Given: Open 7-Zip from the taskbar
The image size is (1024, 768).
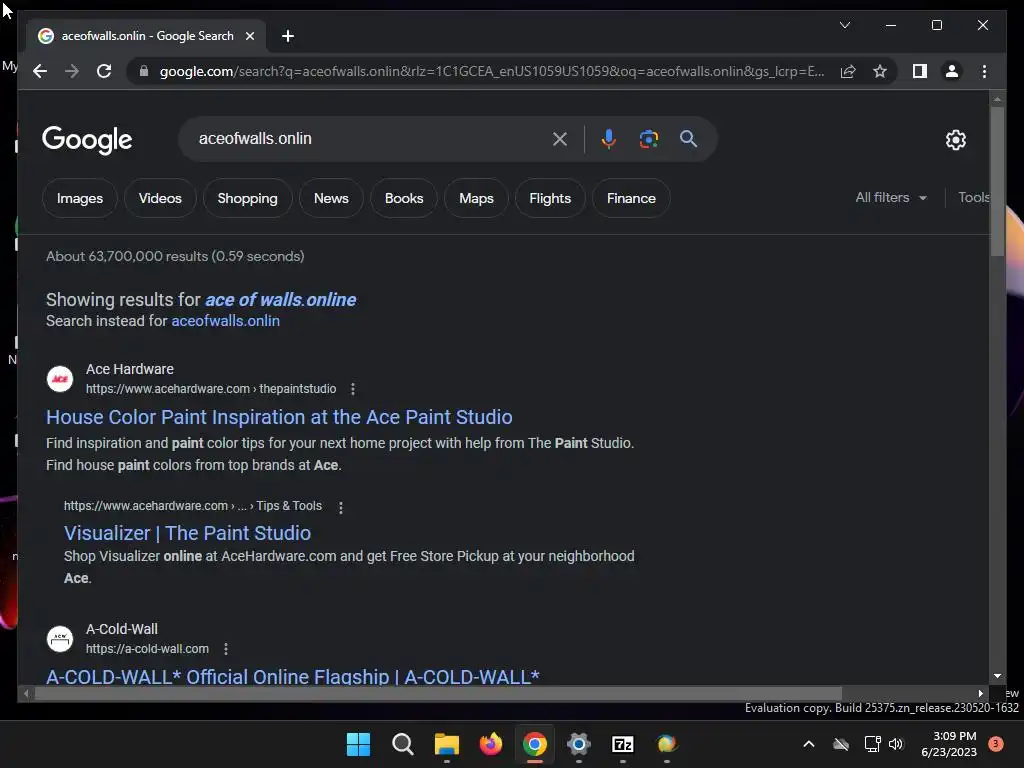Looking at the screenshot, I should point(622,744).
